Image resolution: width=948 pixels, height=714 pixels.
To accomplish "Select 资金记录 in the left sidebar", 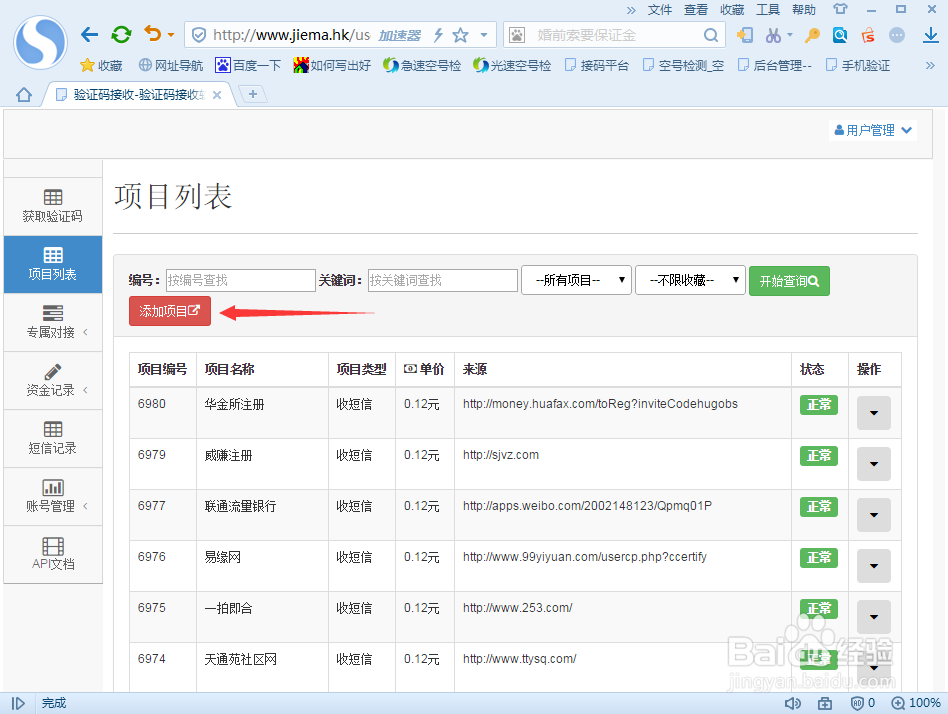I will 52,380.
